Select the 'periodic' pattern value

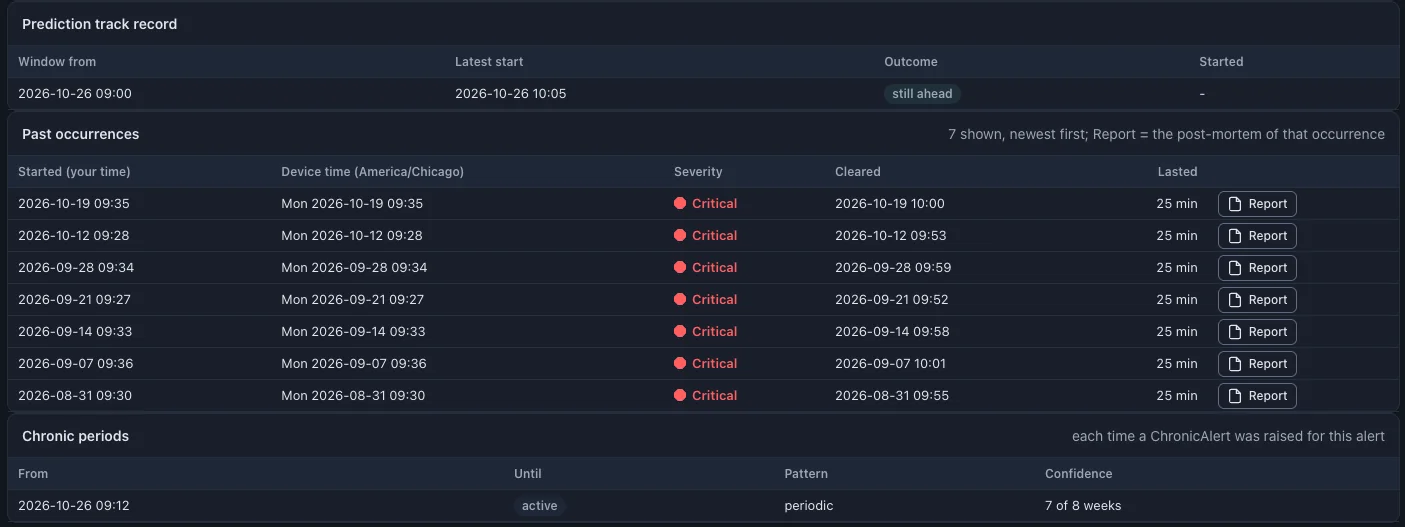click(809, 506)
